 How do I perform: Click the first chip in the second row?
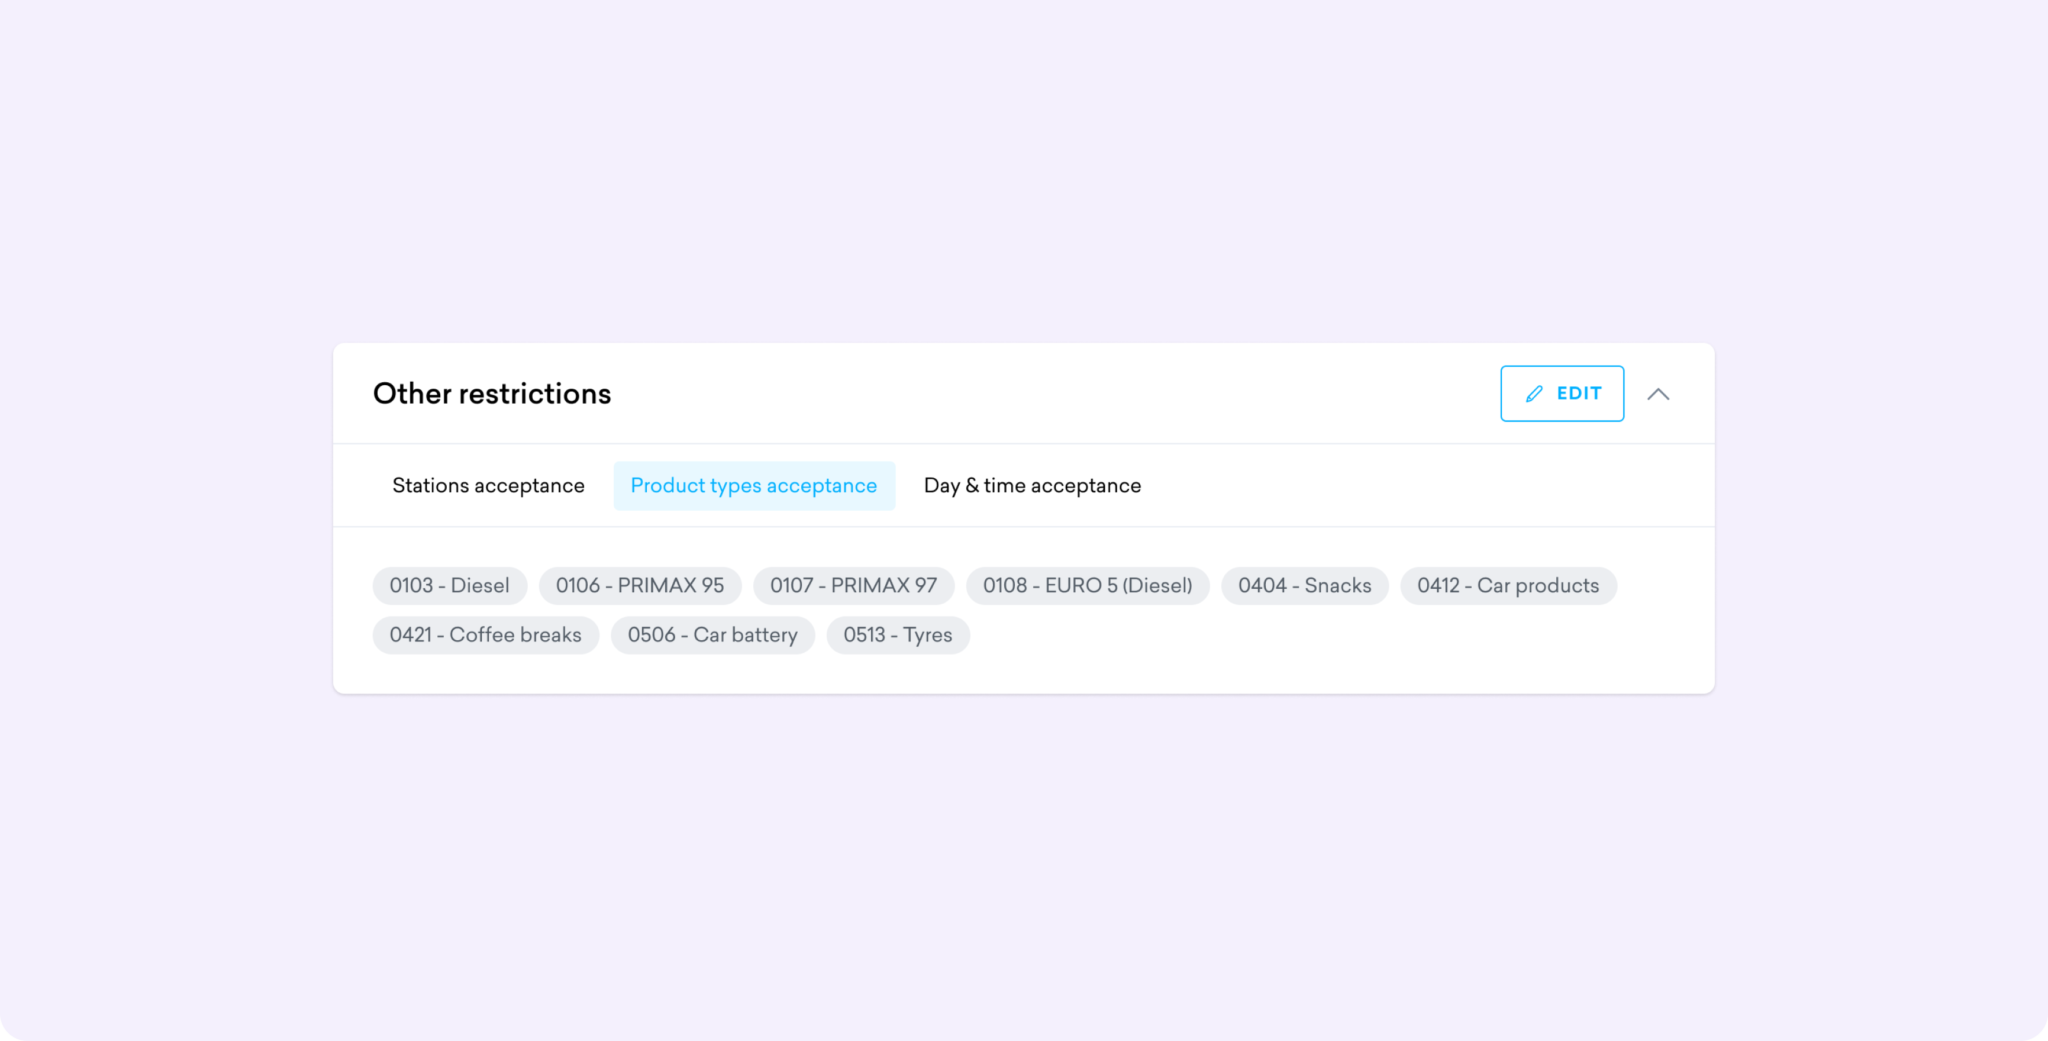click(485, 634)
